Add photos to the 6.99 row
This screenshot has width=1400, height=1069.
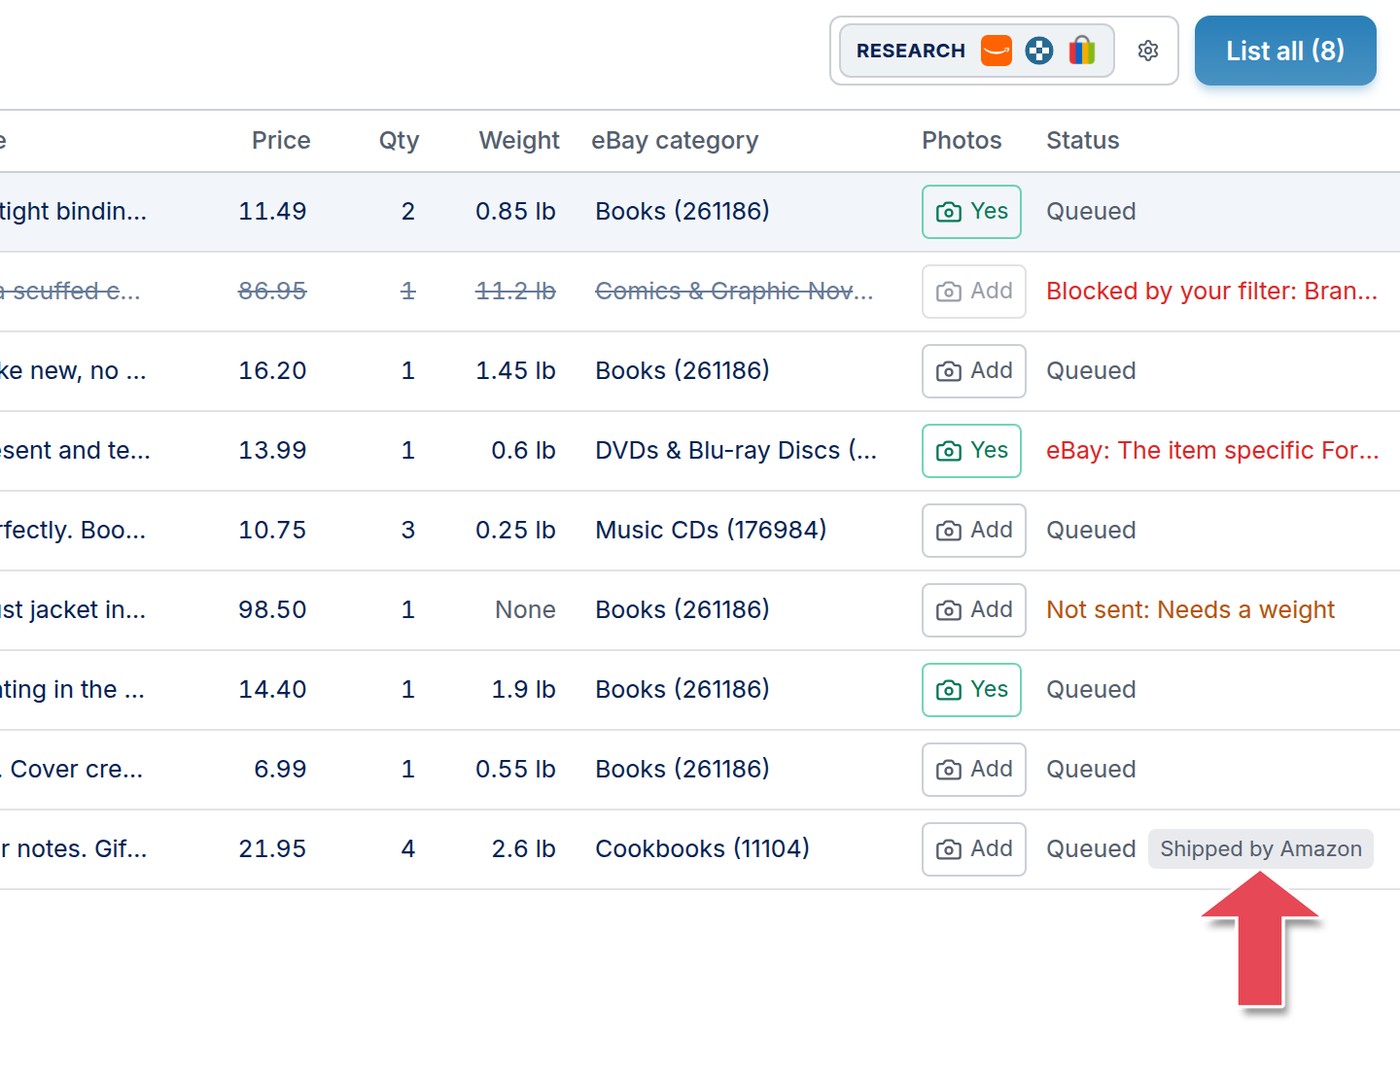pyautogui.click(x=974, y=769)
